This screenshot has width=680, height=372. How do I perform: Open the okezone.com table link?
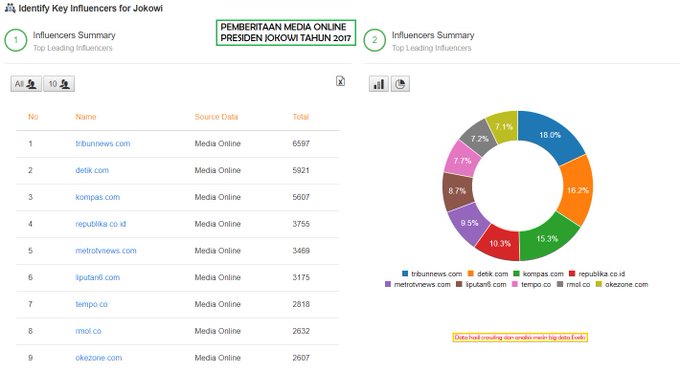(x=99, y=358)
